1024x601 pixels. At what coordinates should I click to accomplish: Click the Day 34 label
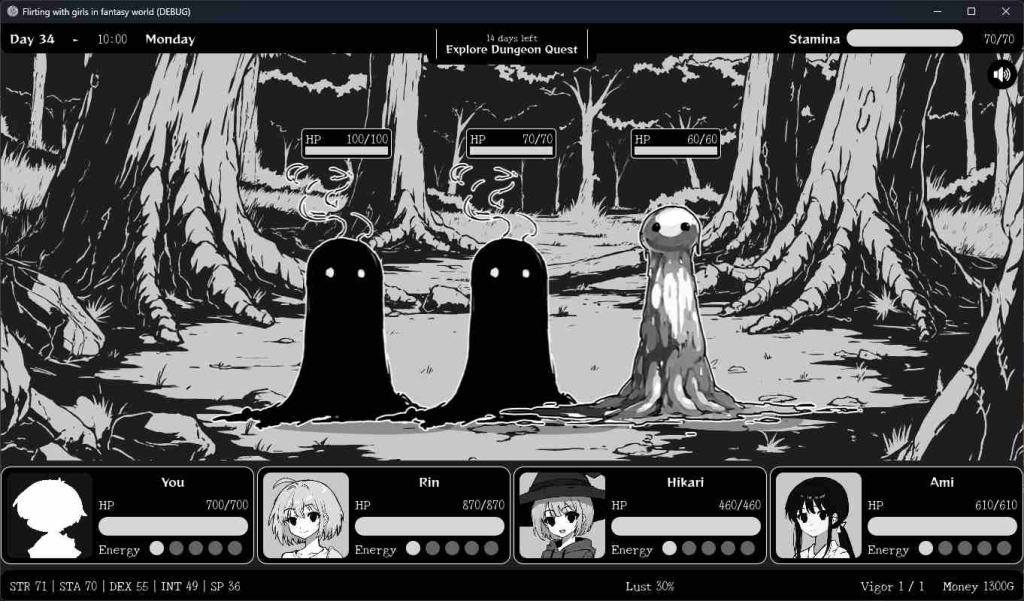tap(32, 39)
